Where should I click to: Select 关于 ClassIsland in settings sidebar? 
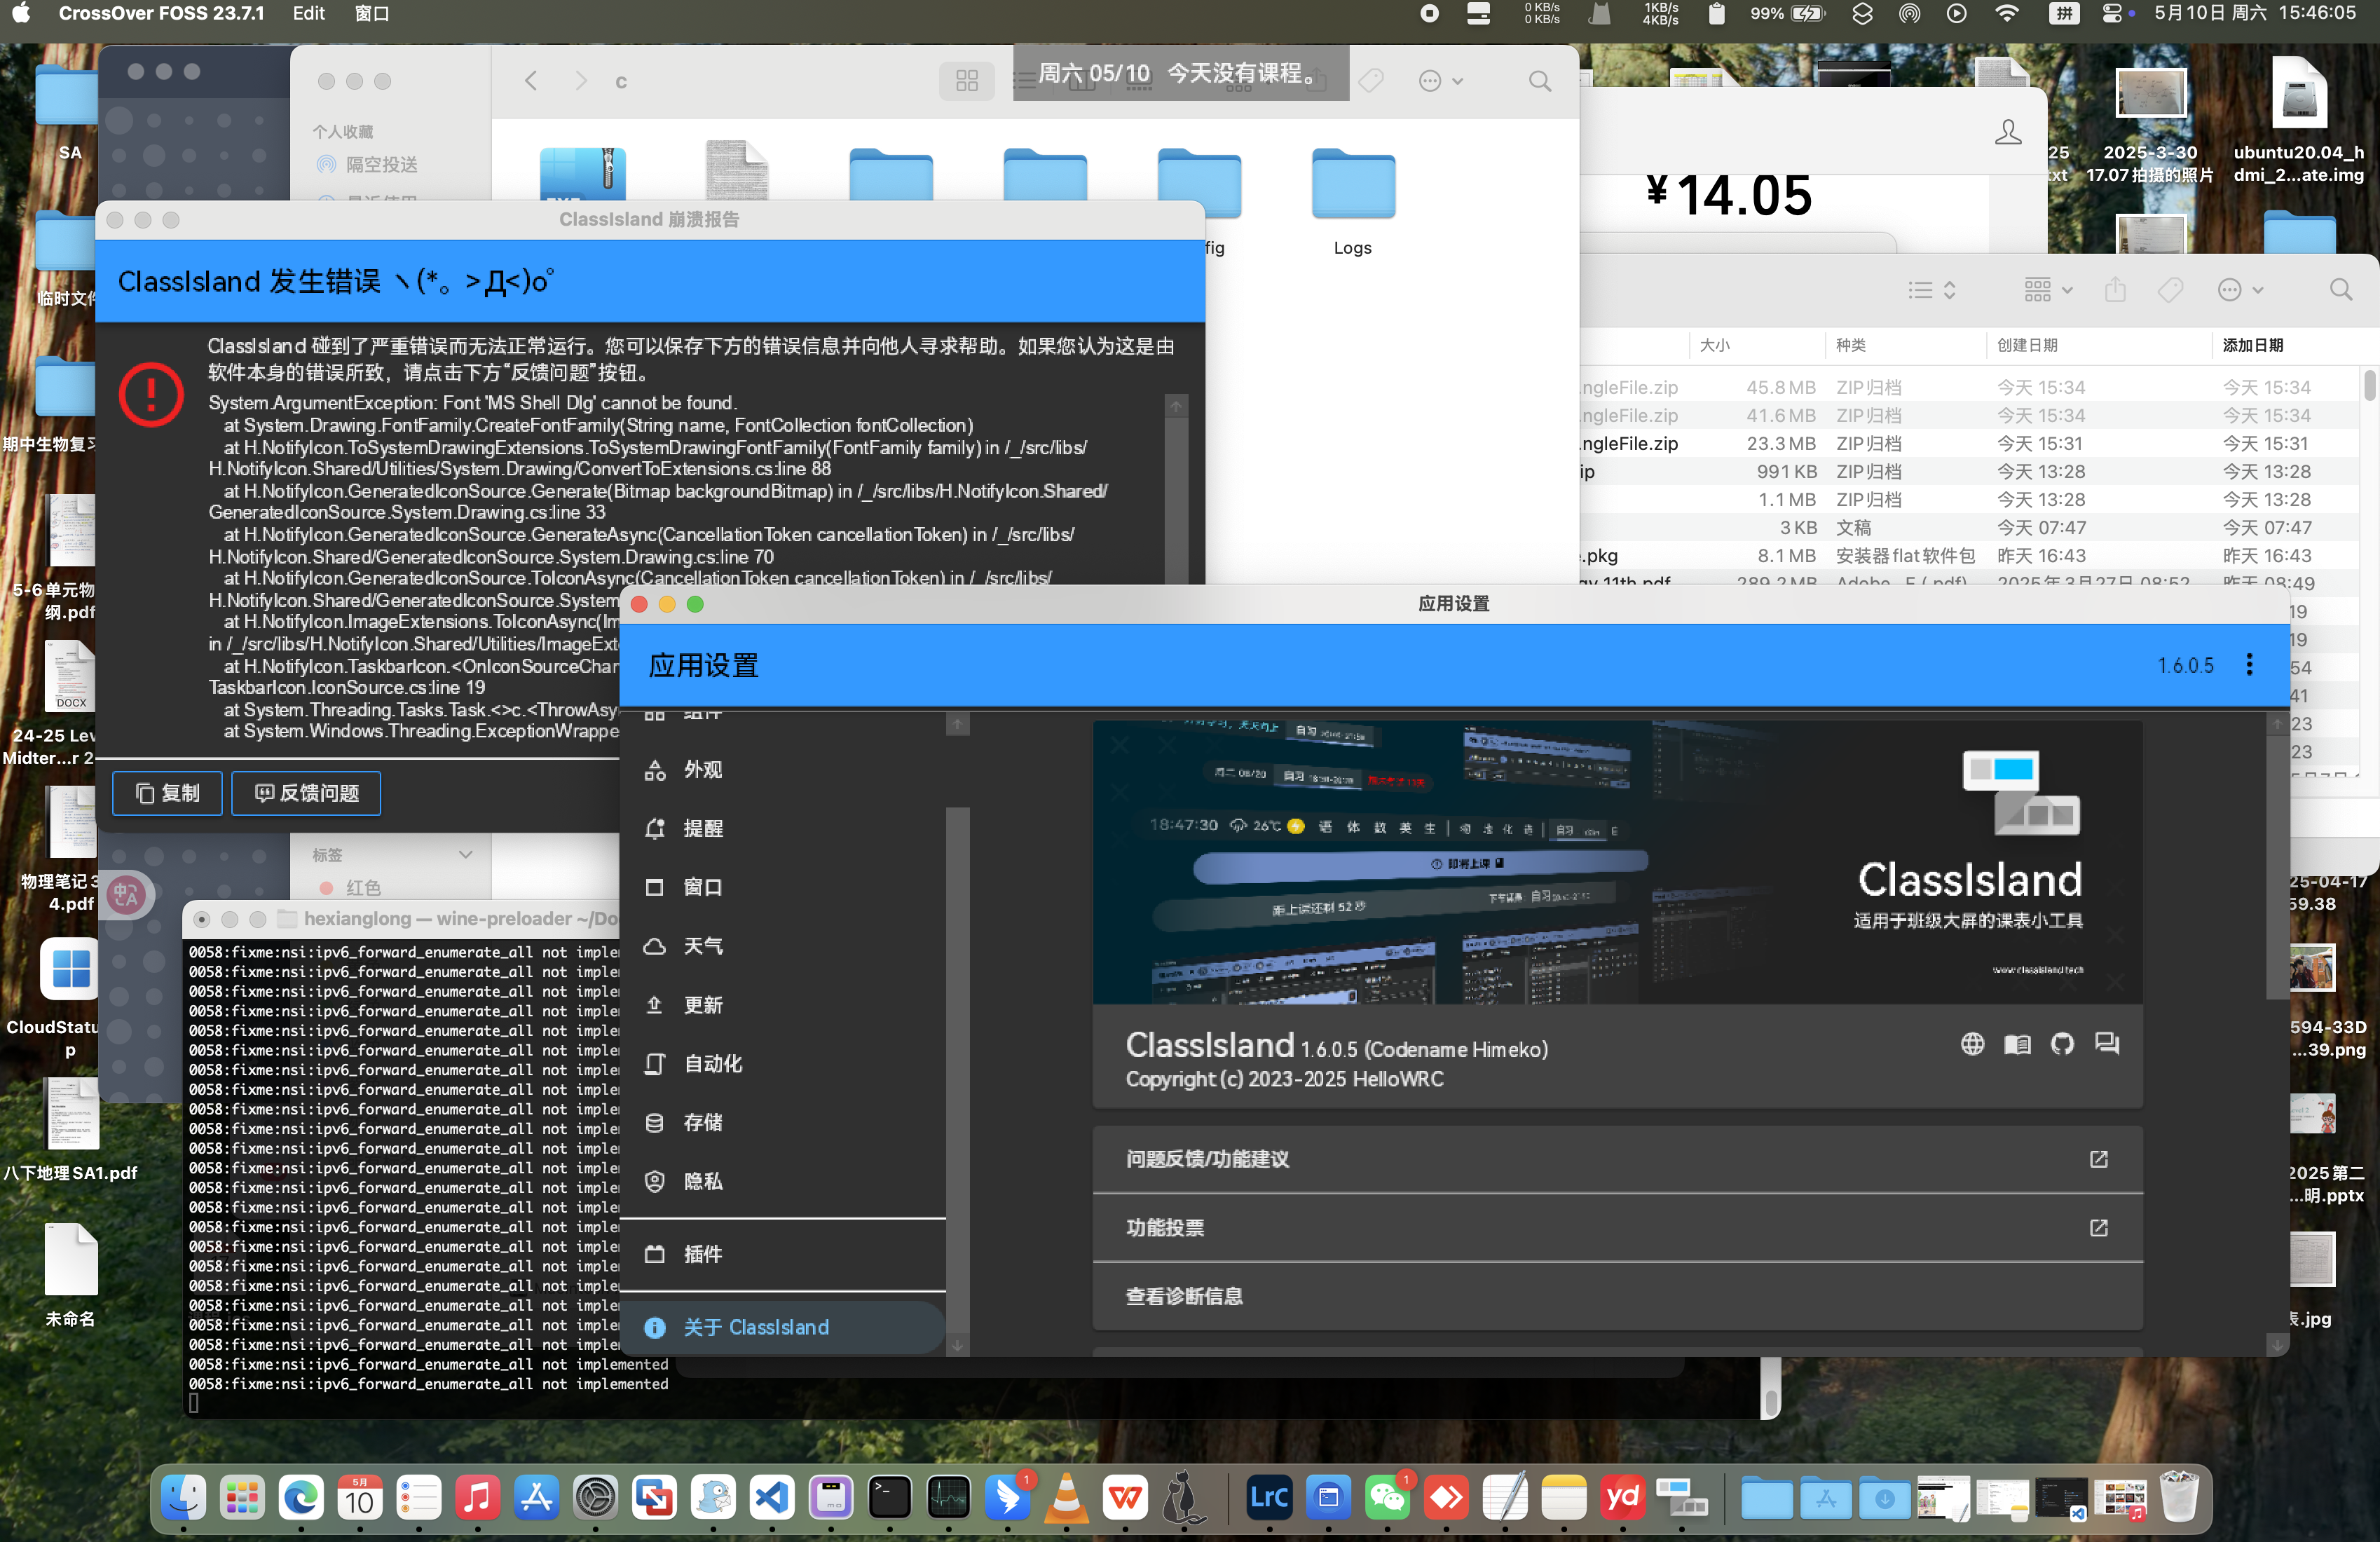click(x=755, y=1327)
